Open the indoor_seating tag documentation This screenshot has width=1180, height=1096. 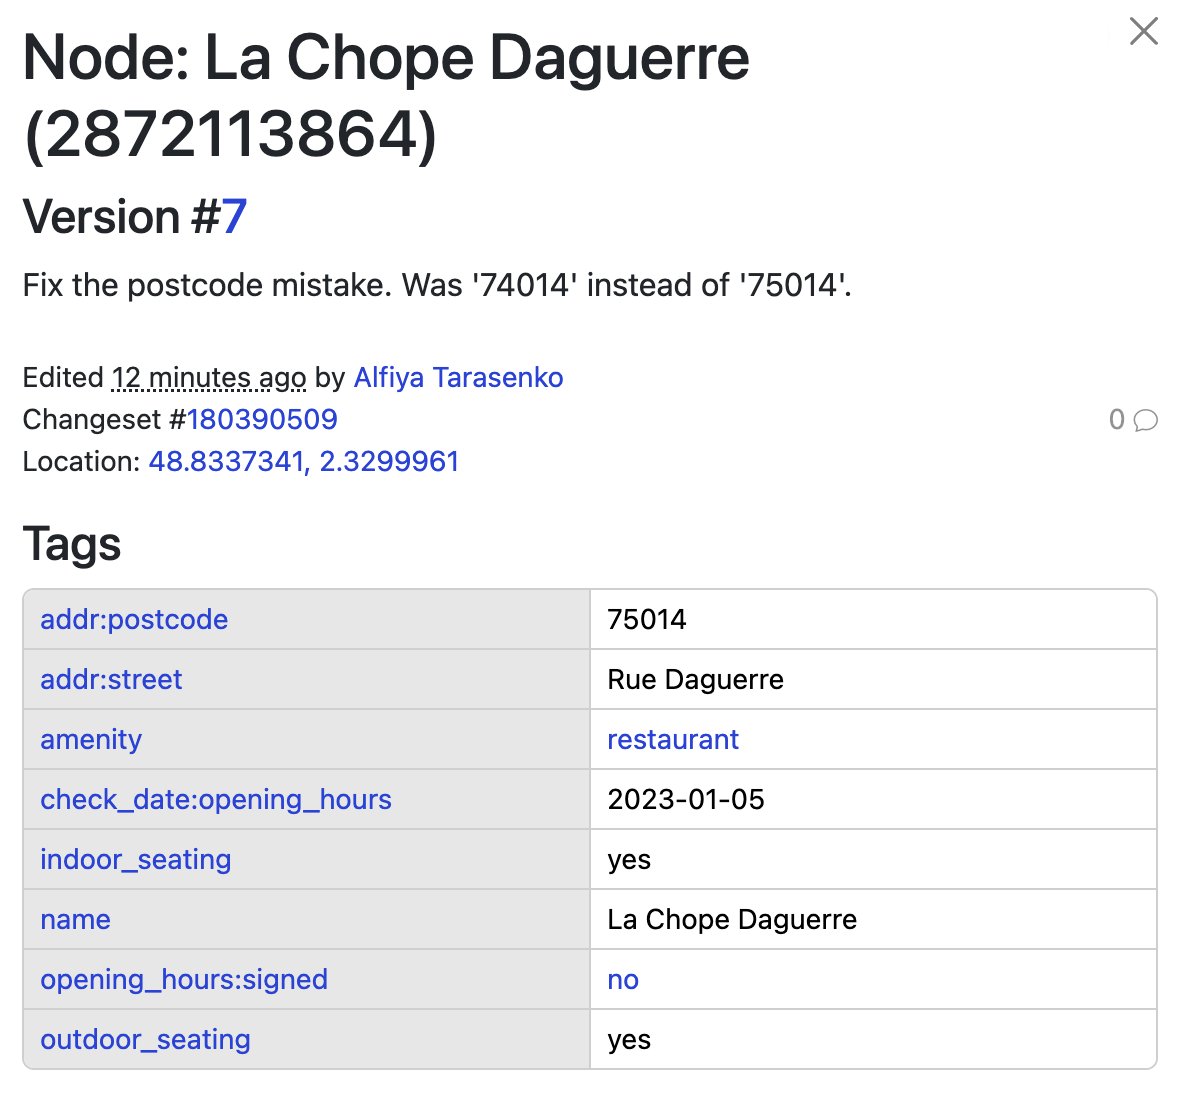pyautogui.click(x=135, y=859)
